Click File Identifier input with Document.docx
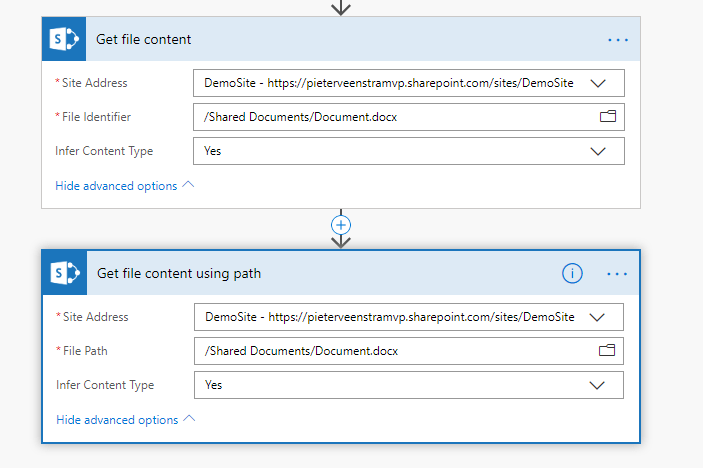Screen dimensions: 703x468 408,117
